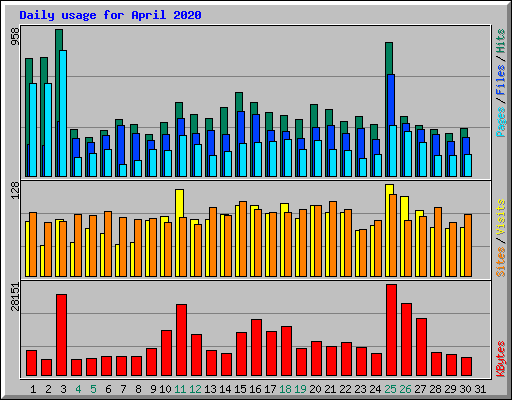Screen dimensions: 512x400
Task: Click the Hits legend label
Action: tap(501, 41)
